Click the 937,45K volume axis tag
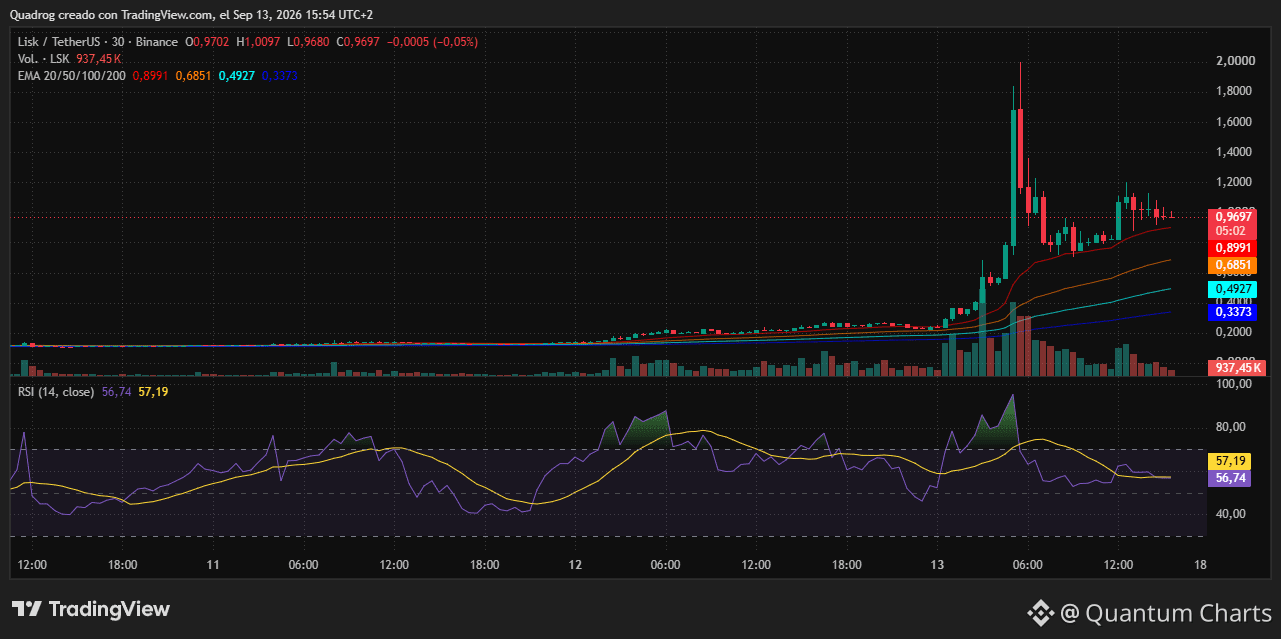Image resolution: width=1281 pixels, height=639 pixels. pos(1238,368)
